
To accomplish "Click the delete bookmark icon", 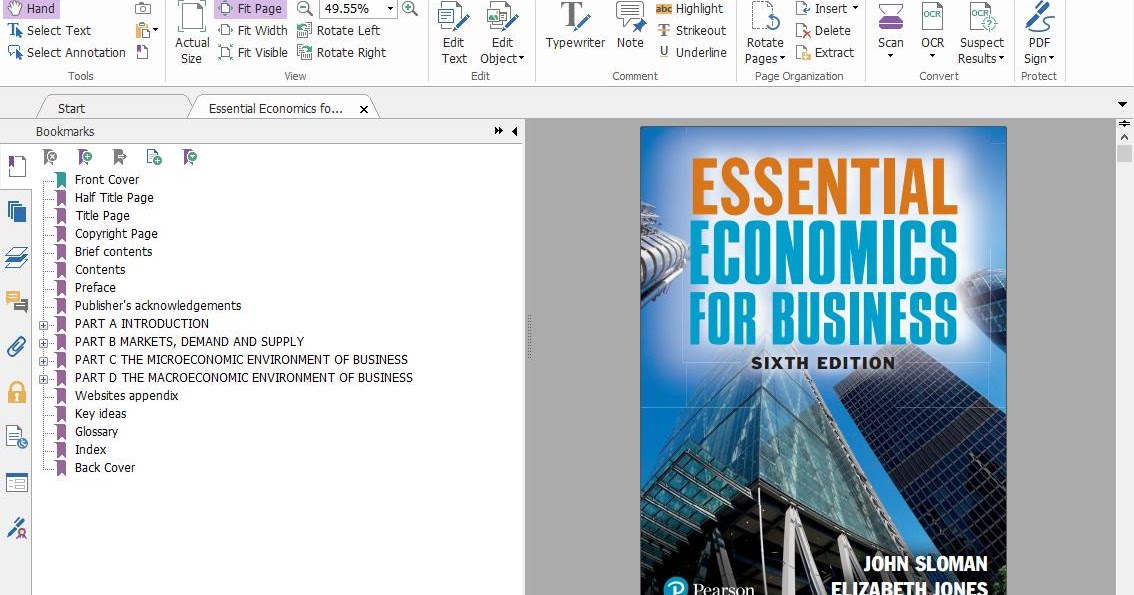I will click(50, 157).
